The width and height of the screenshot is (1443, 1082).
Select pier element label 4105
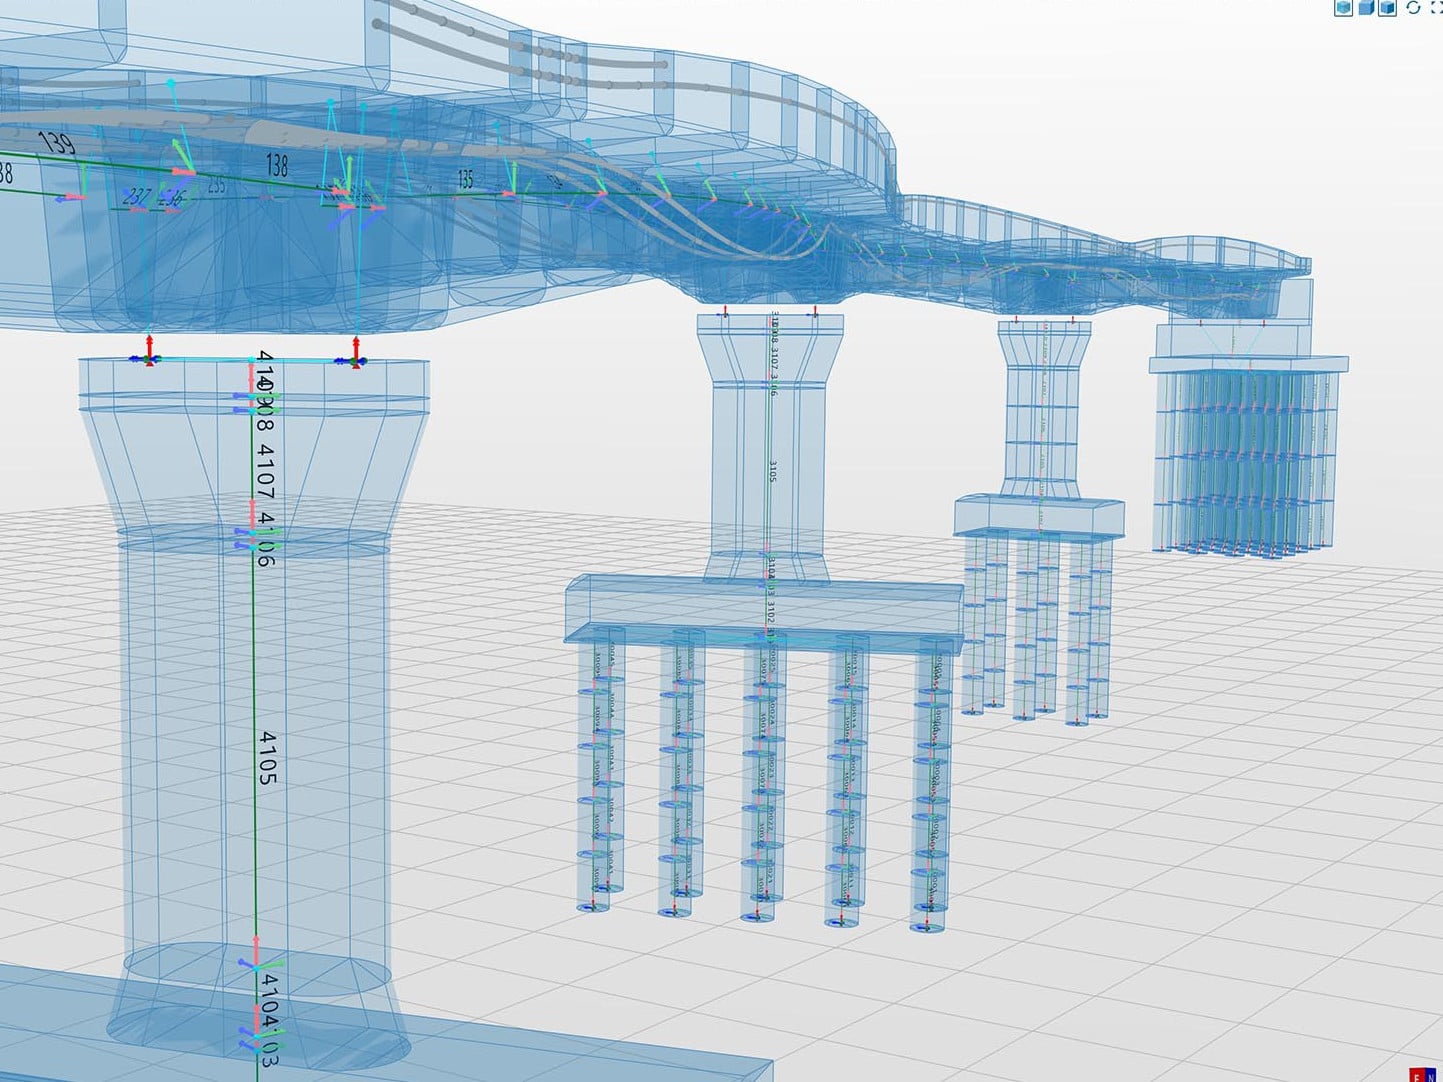pos(268,757)
